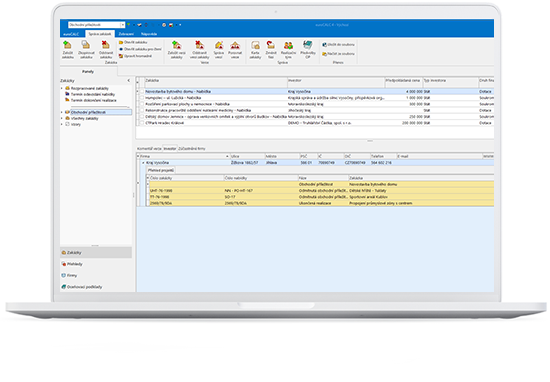Select Všechny zakázky in the tree
The image size is (550, 382).
coord(84,119)
